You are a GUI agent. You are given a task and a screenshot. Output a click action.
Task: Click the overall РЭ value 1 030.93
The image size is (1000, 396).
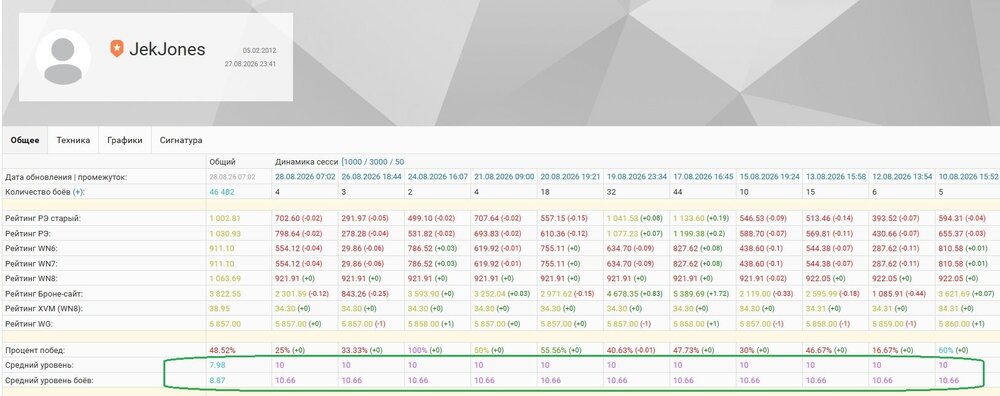pos(225,233)
